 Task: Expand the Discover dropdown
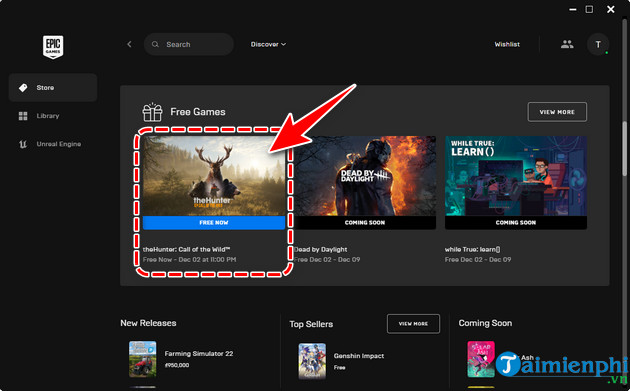pyautogui.click(x=268, y=44)
